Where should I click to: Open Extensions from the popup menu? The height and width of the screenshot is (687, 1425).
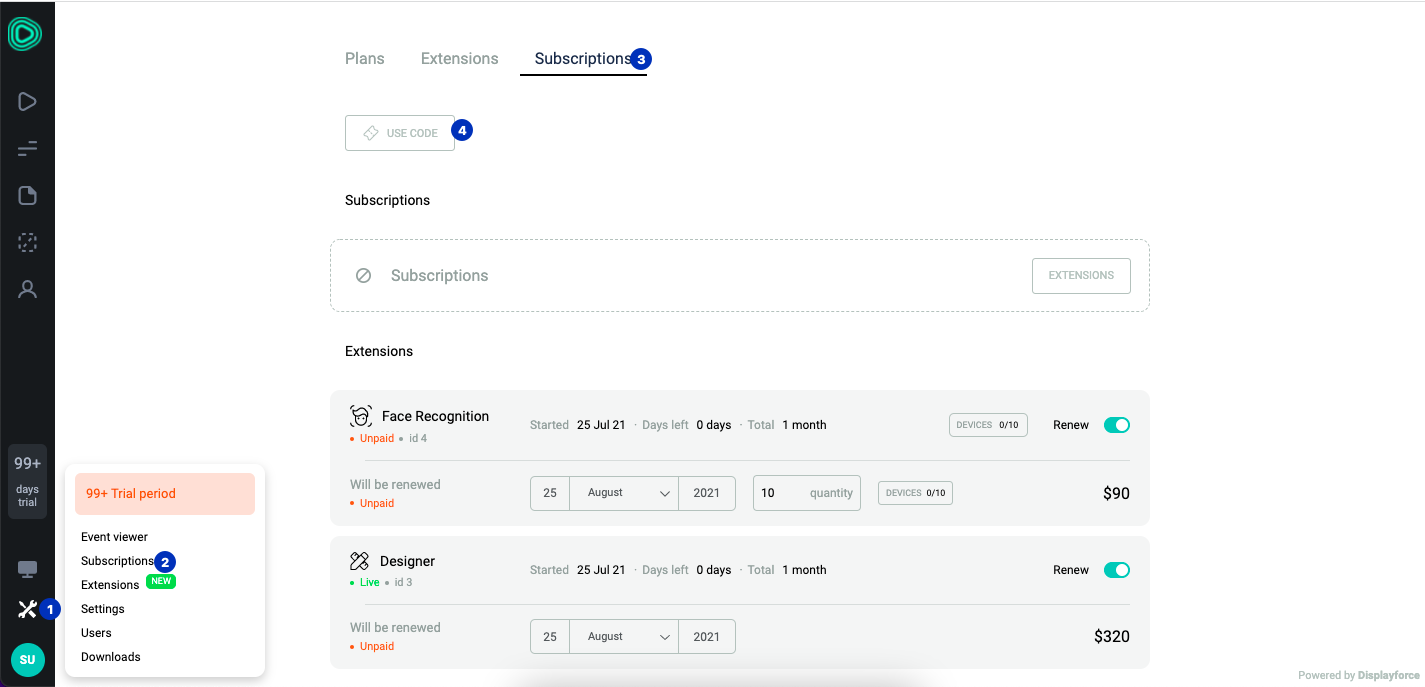(110, 585)
